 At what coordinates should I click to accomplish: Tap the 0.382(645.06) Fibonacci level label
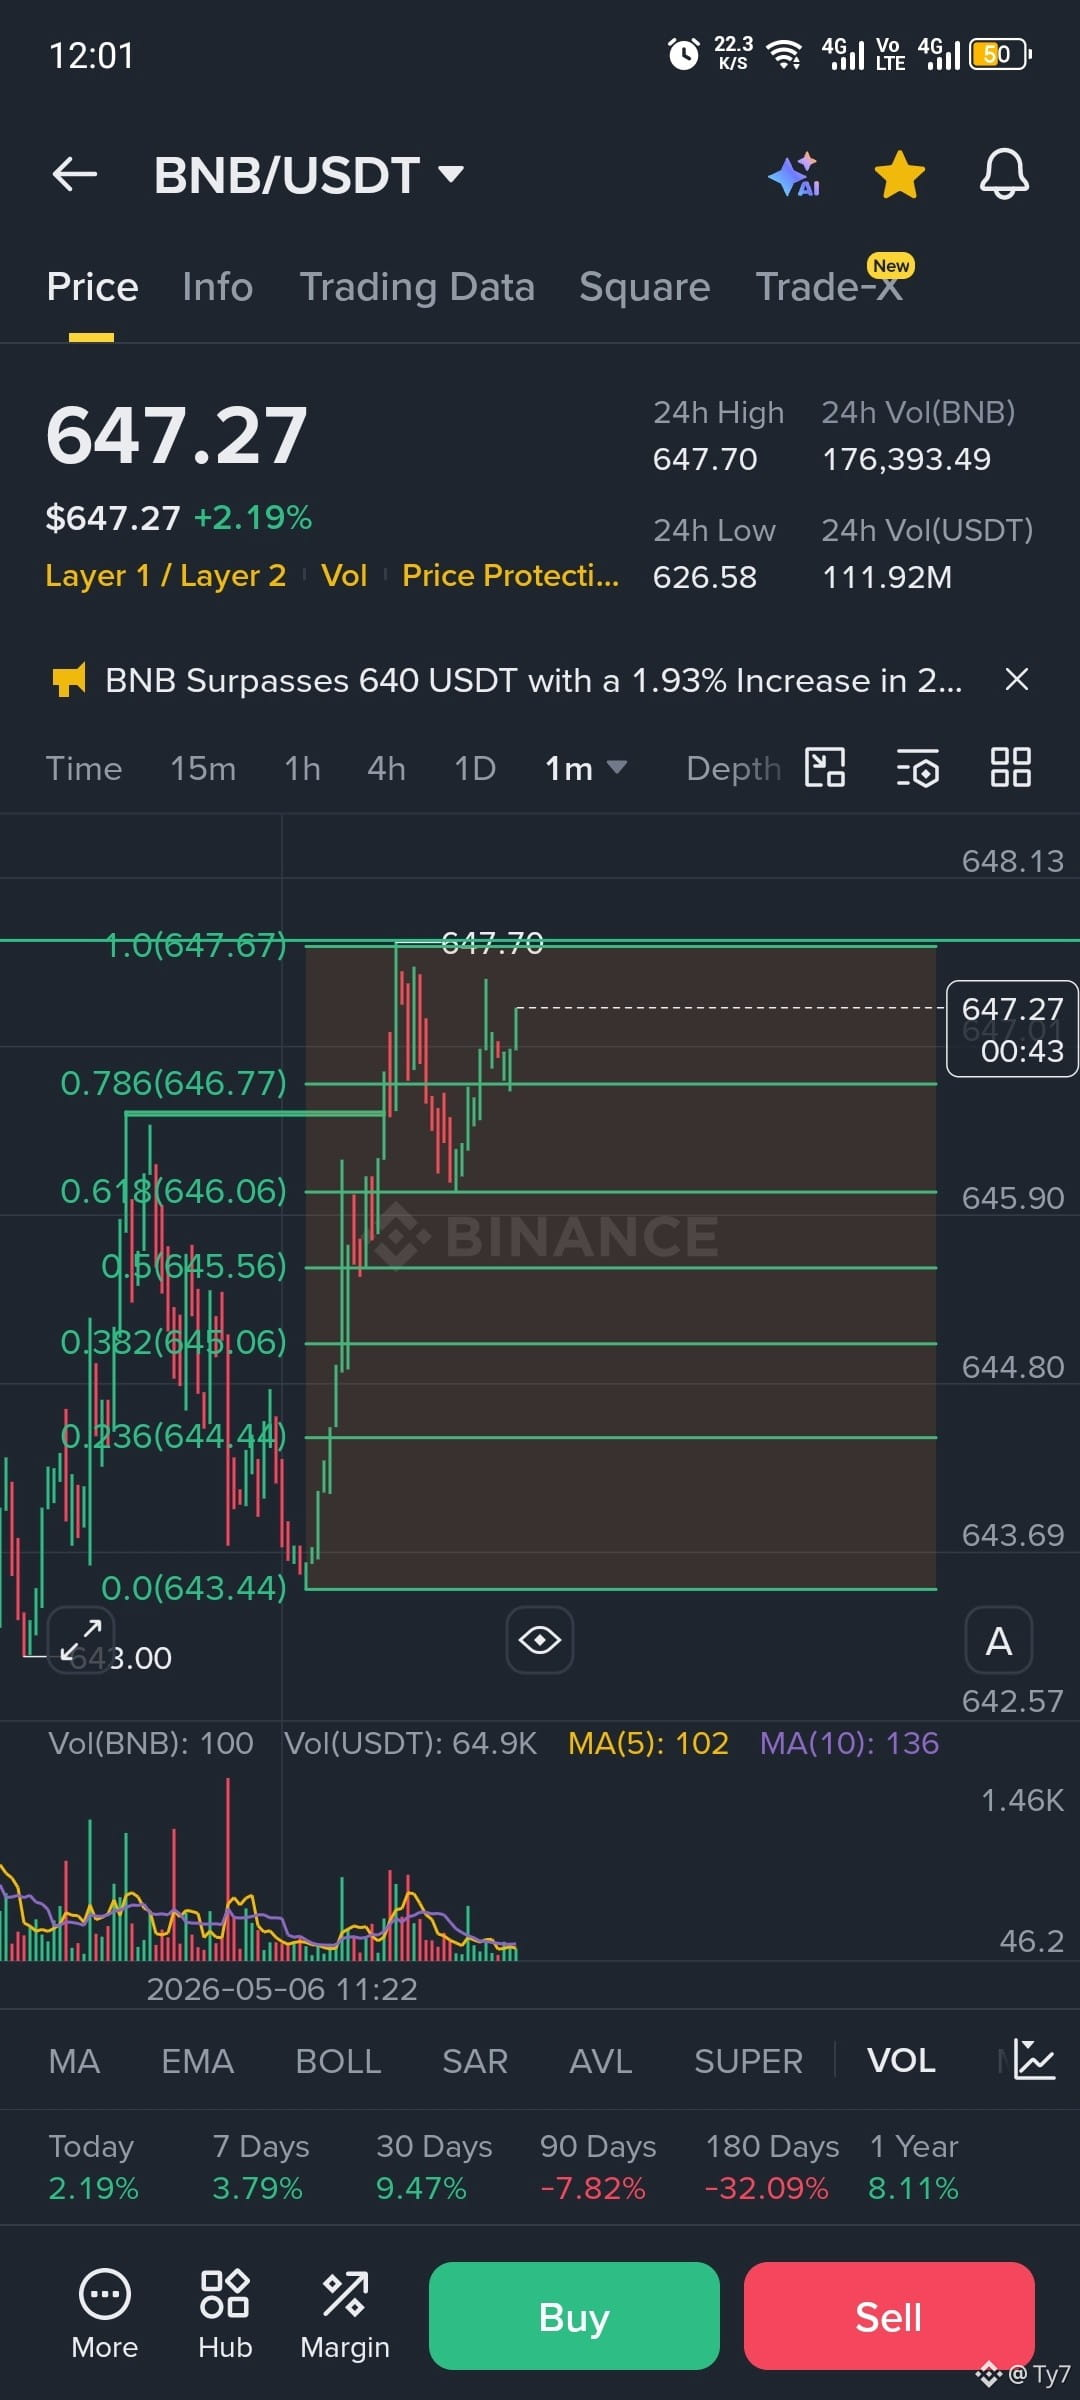click(x=174, y=1342)
